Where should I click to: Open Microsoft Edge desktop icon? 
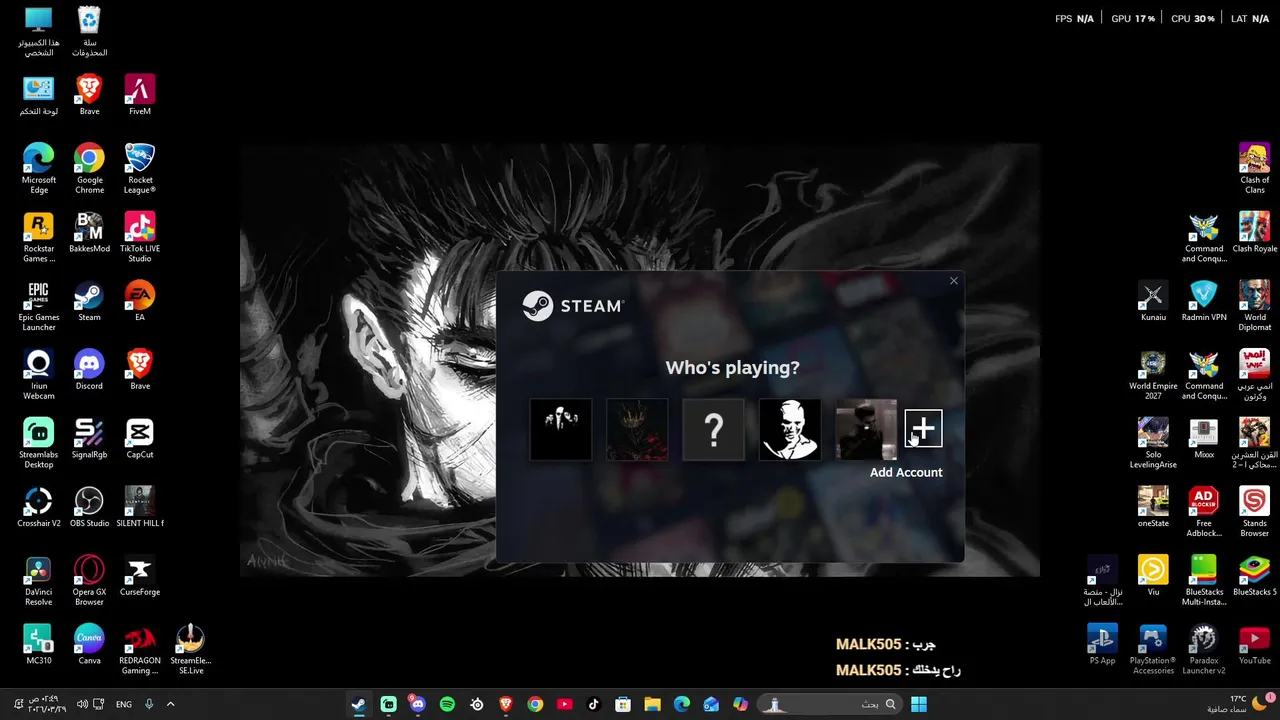coord(39,168)
